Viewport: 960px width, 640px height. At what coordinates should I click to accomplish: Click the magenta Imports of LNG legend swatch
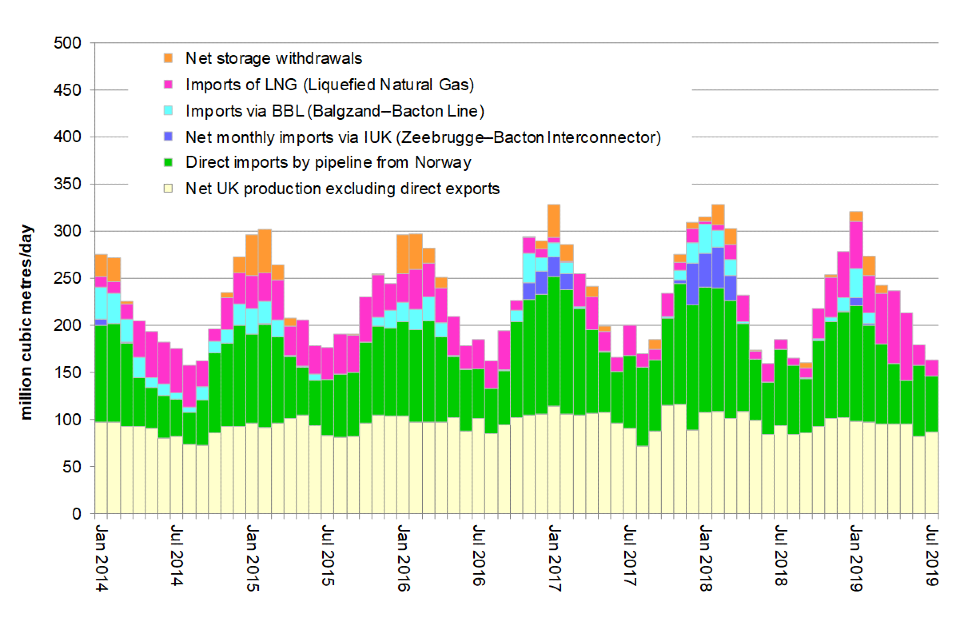tap(168, 84)
